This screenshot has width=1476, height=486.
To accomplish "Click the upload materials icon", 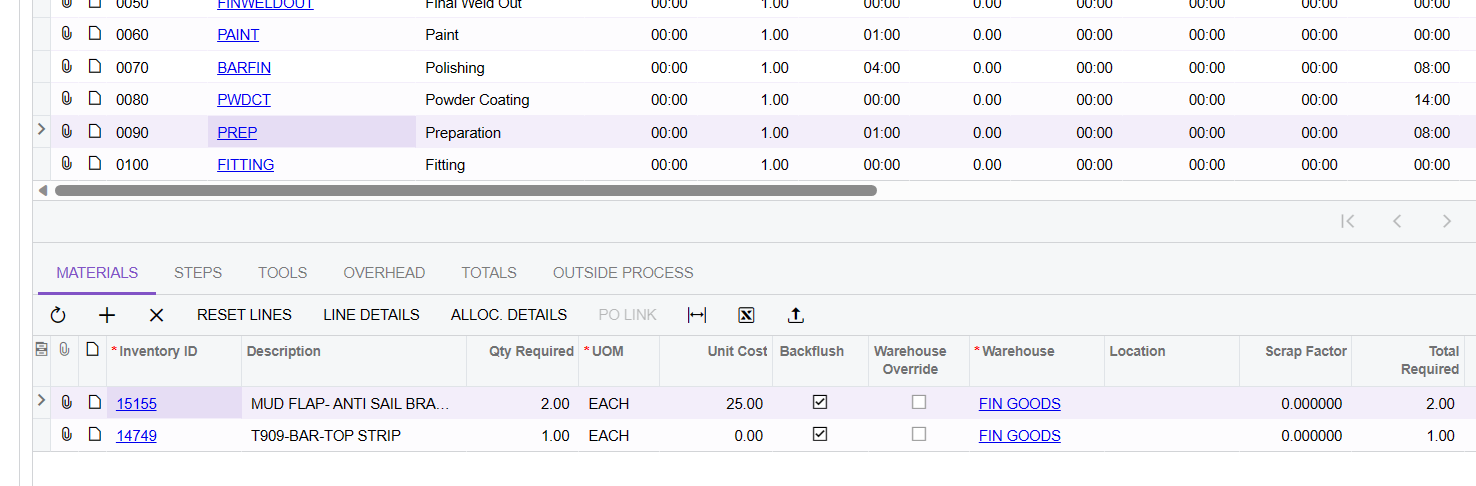I will (796, 315).
